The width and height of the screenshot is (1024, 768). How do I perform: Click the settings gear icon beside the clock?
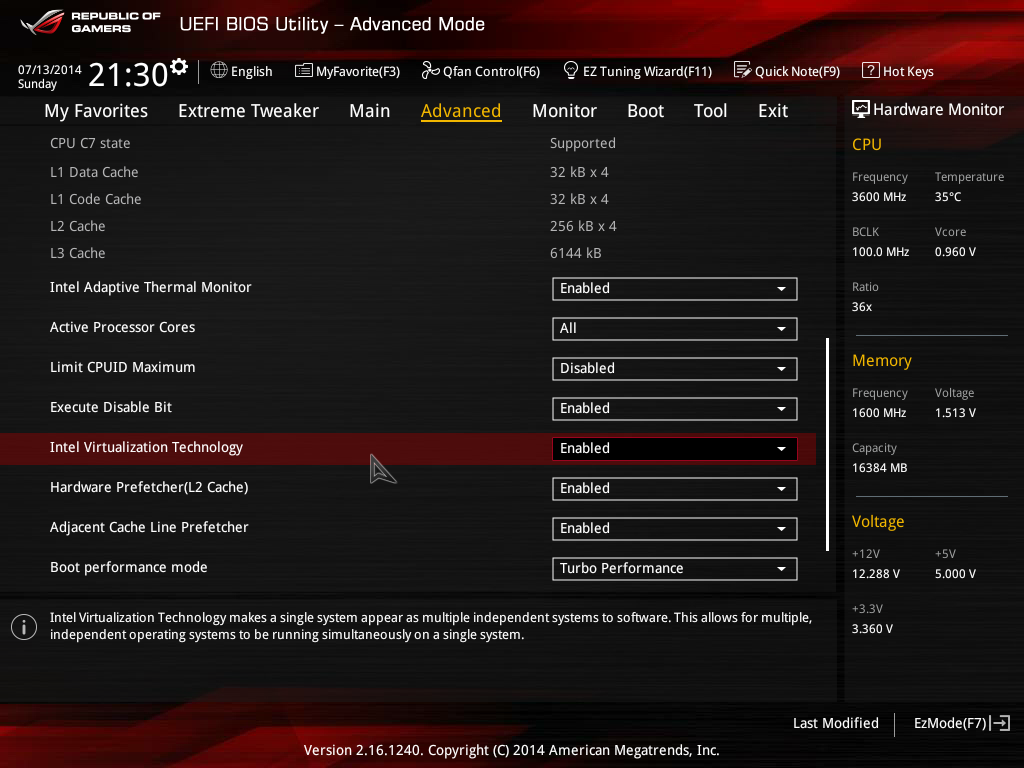179,67
